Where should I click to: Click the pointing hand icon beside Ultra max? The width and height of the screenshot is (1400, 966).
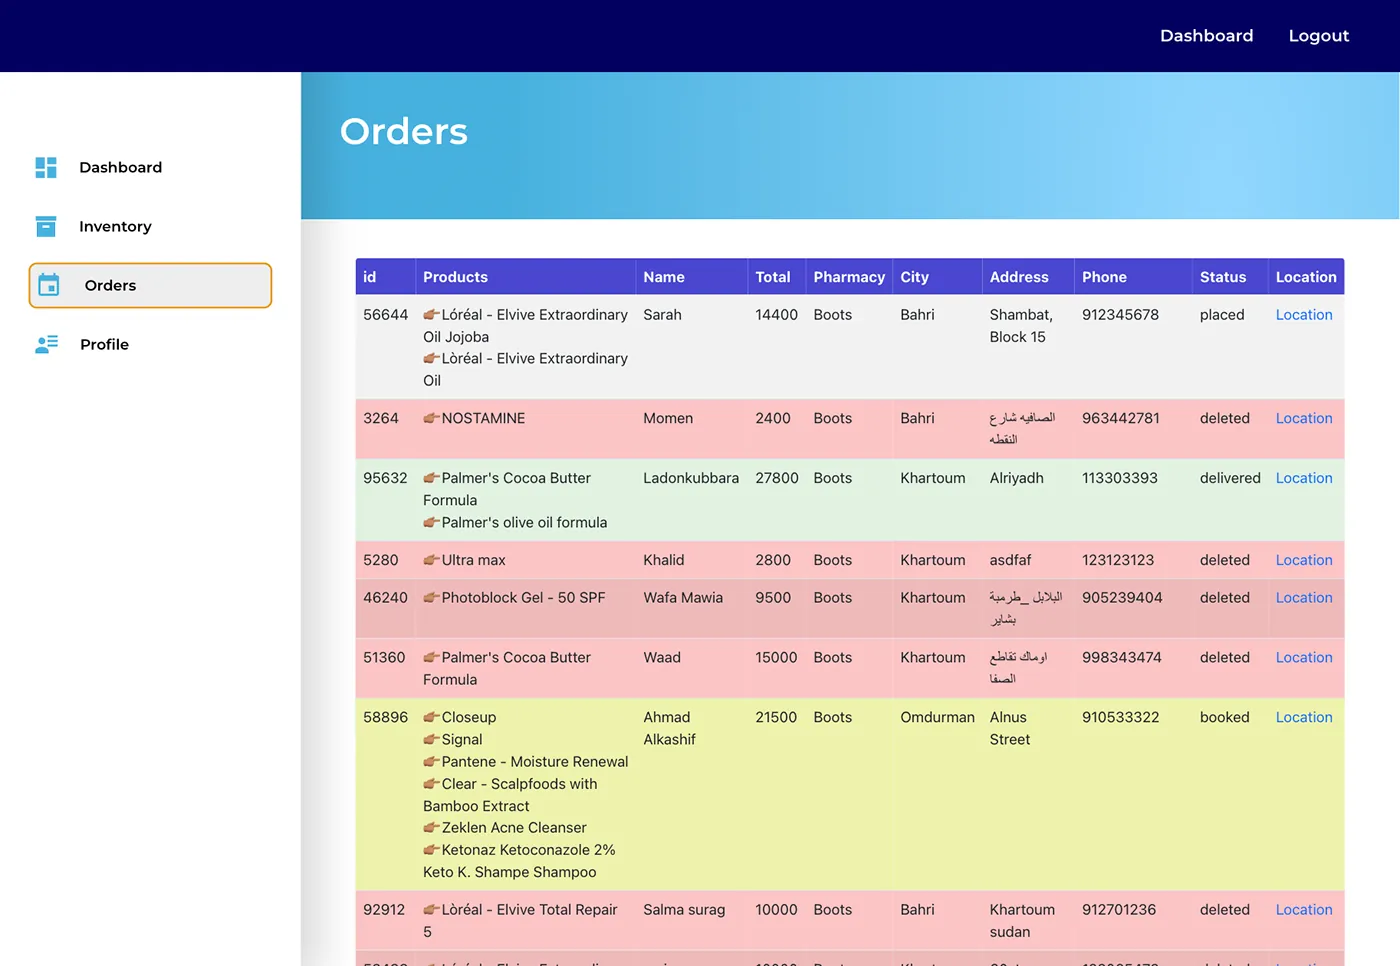(431, 560)
